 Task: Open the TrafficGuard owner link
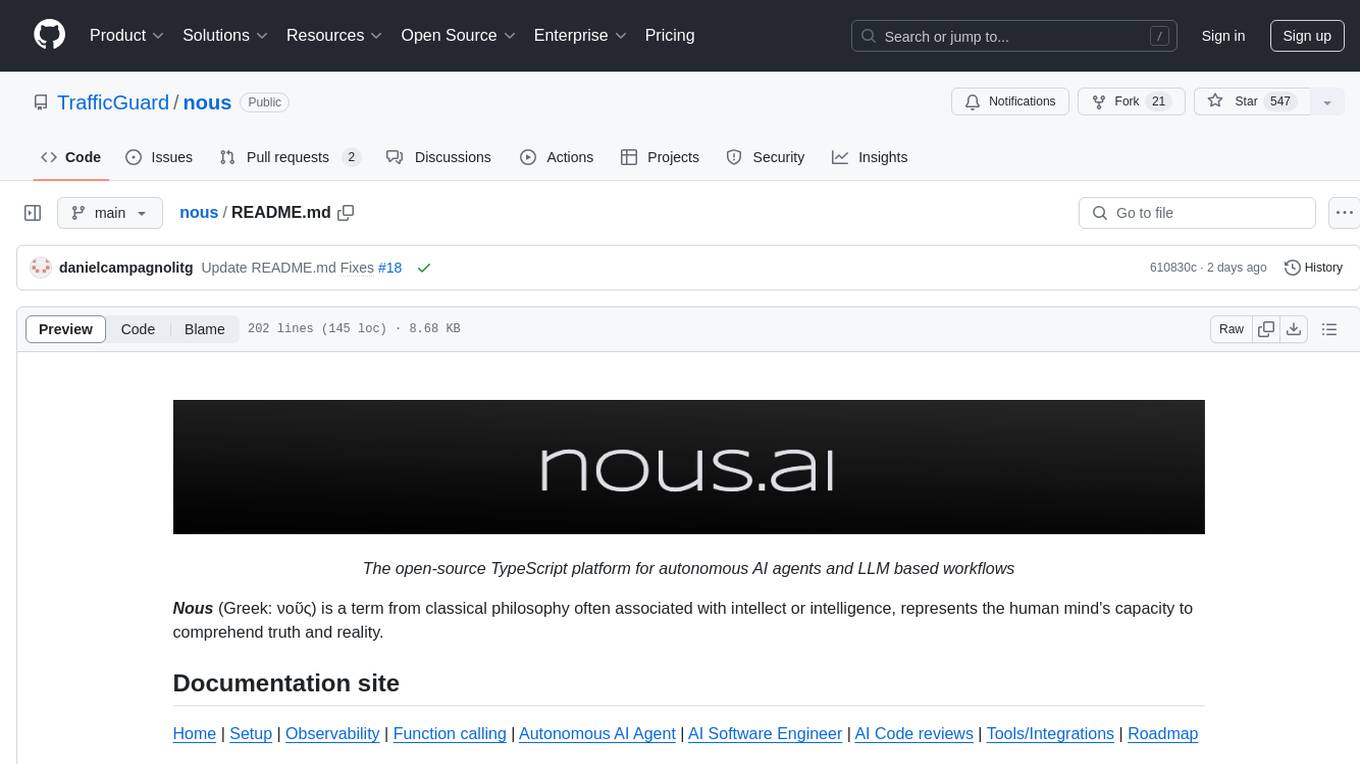click(x=113, y=102)
